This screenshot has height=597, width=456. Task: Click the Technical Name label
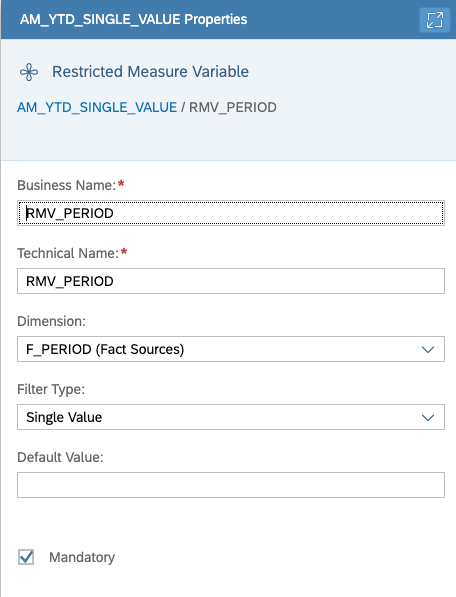click(x=68, y=253)
